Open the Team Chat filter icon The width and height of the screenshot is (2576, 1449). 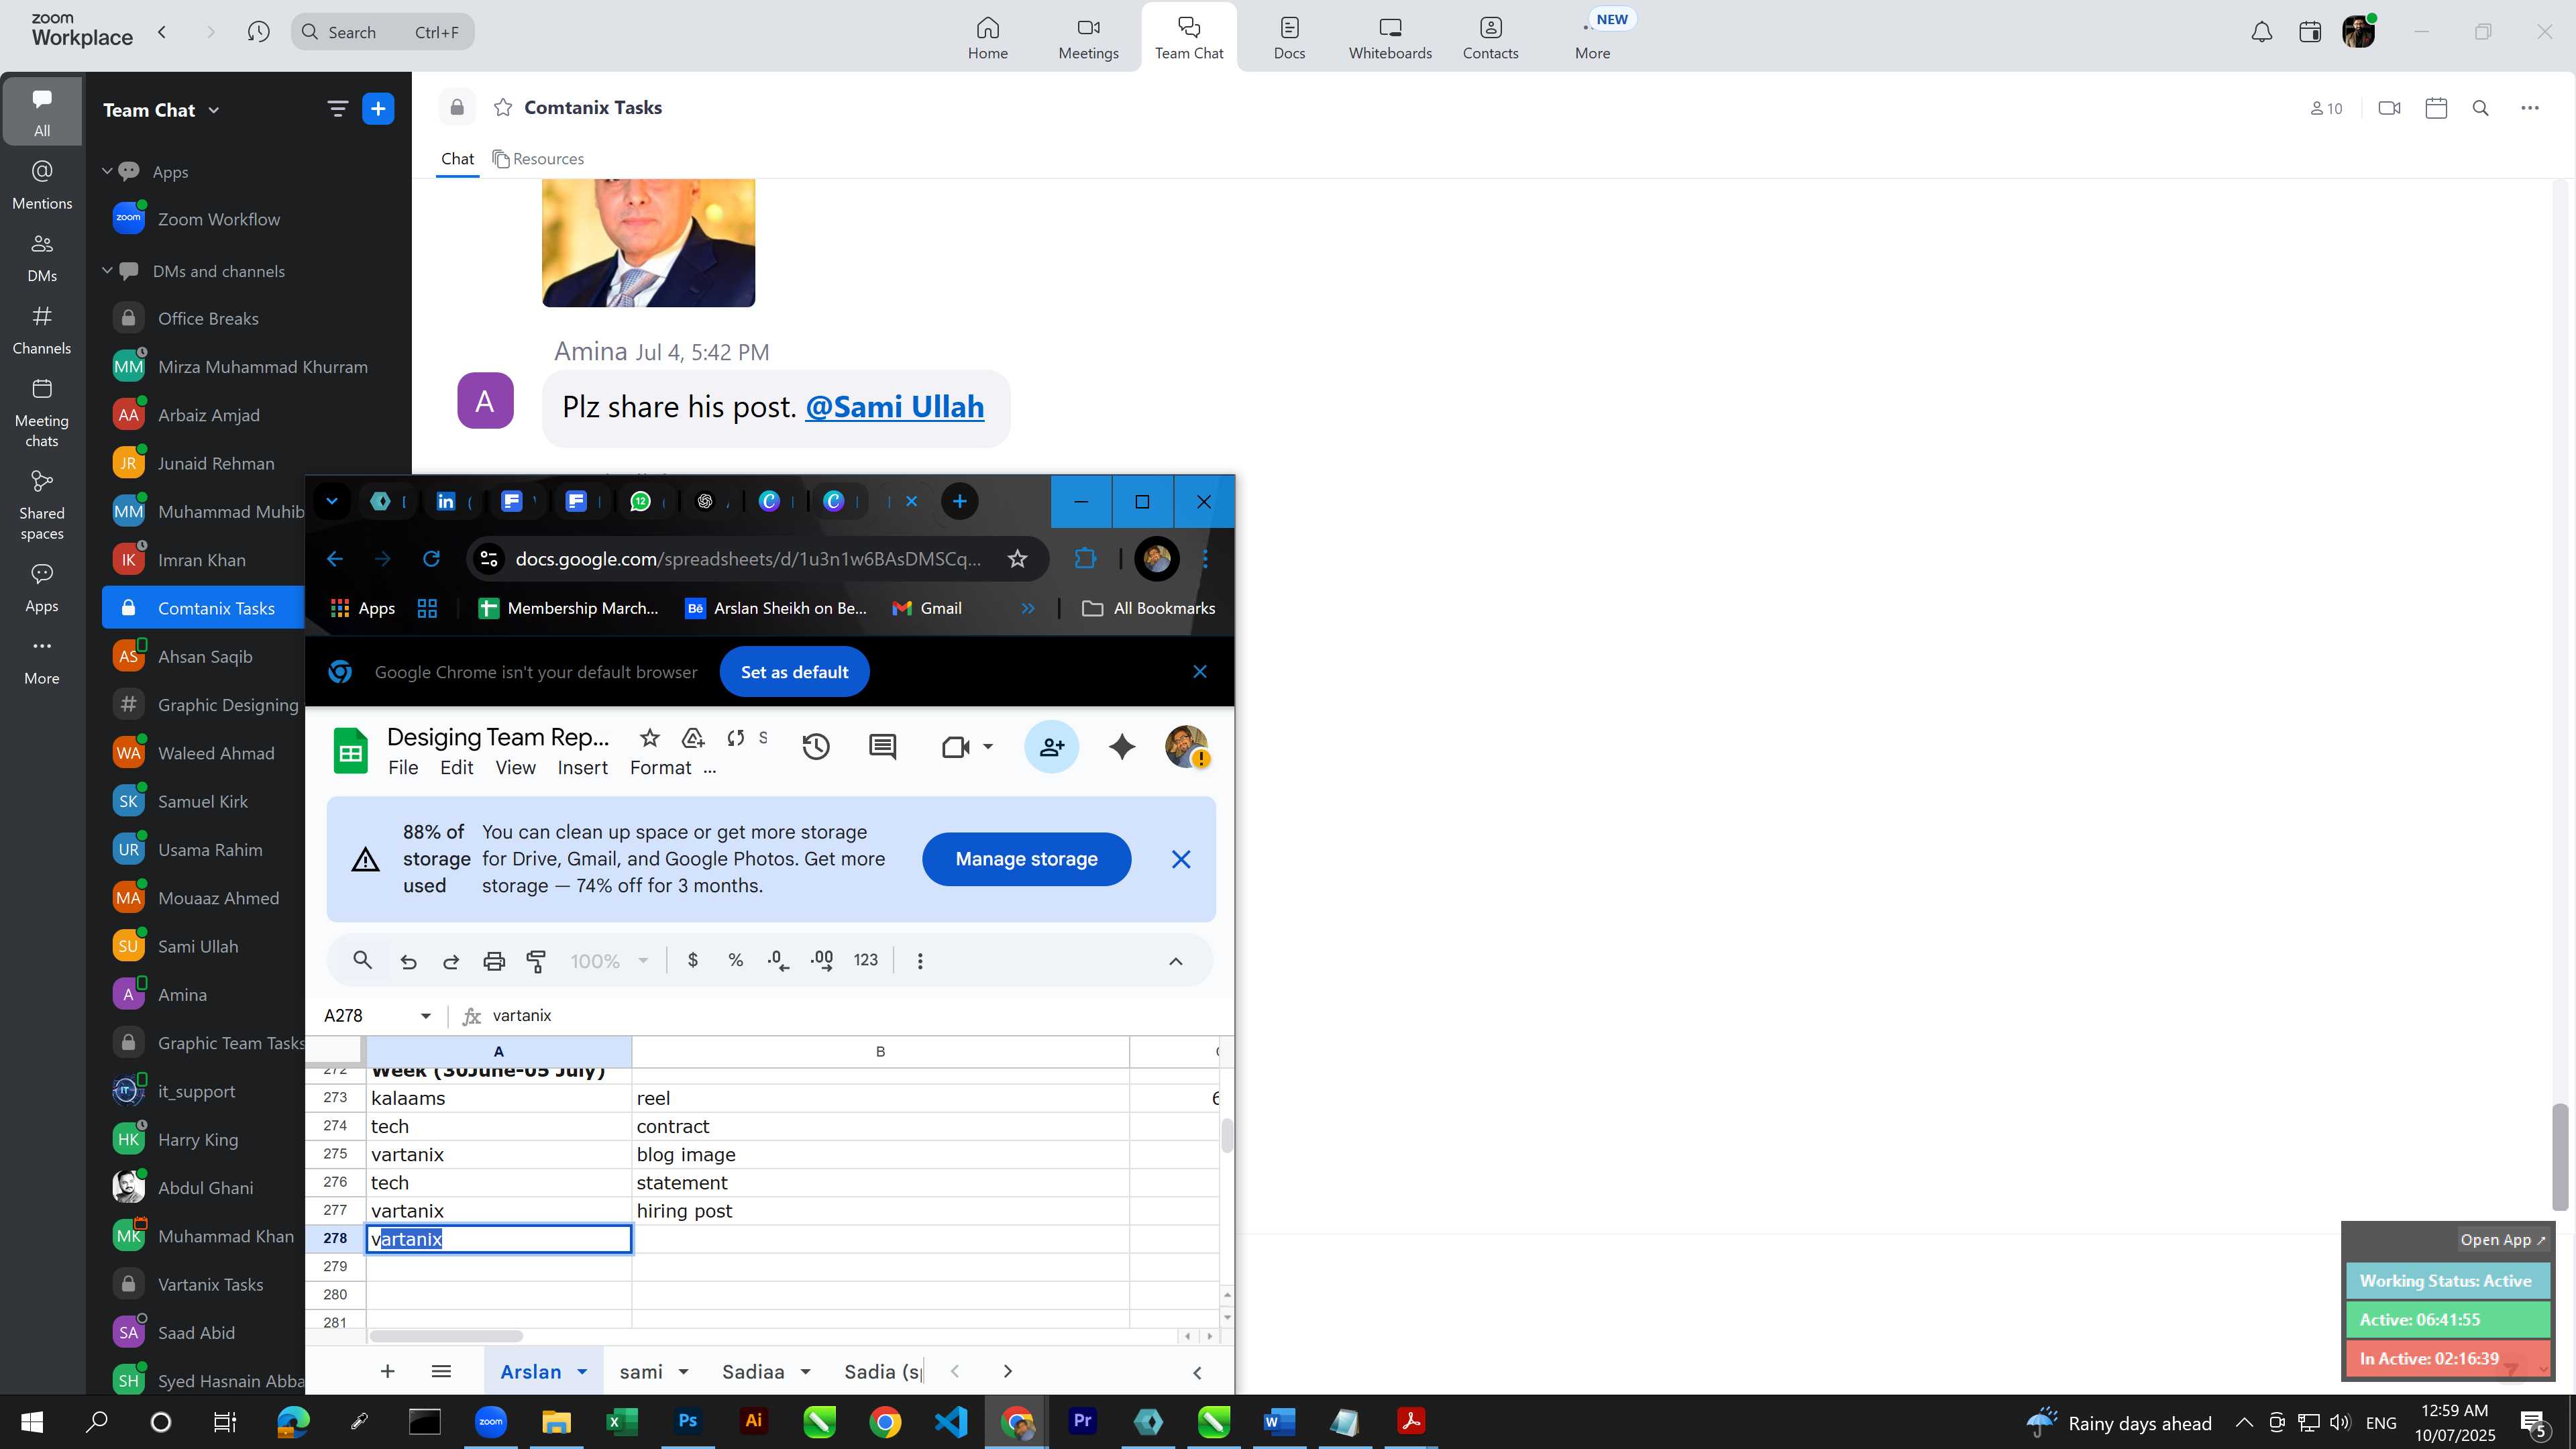click(337, 109)
